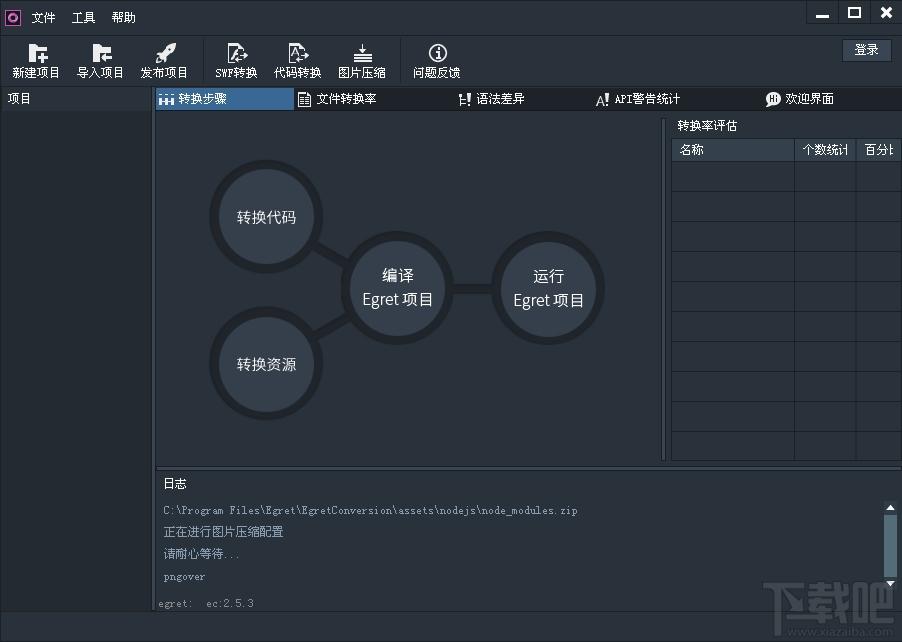Open the SWF转换 conversion tool
This screenshot has height=642, width=902.
coord(236,60)
